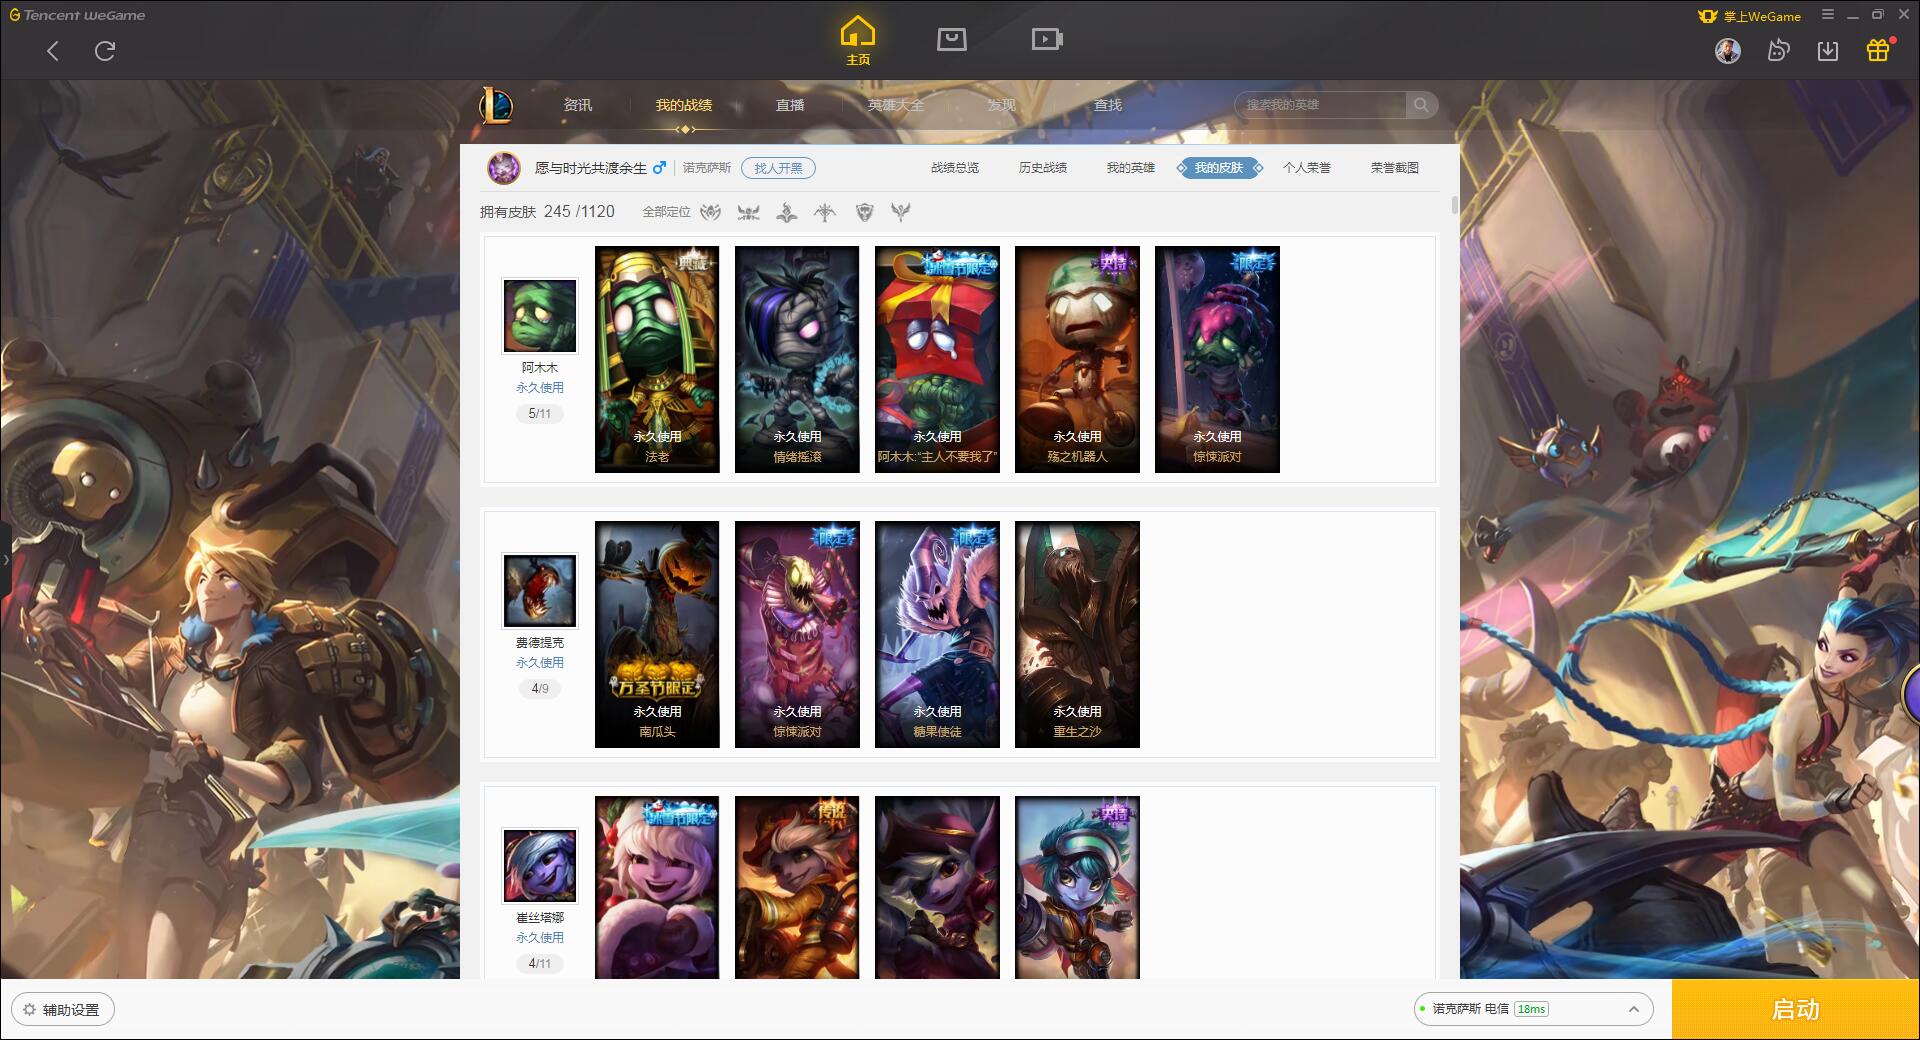The image size is (1920, 1040).
Task: Open the 南瓜头 skin card
Action: (657, 634)
